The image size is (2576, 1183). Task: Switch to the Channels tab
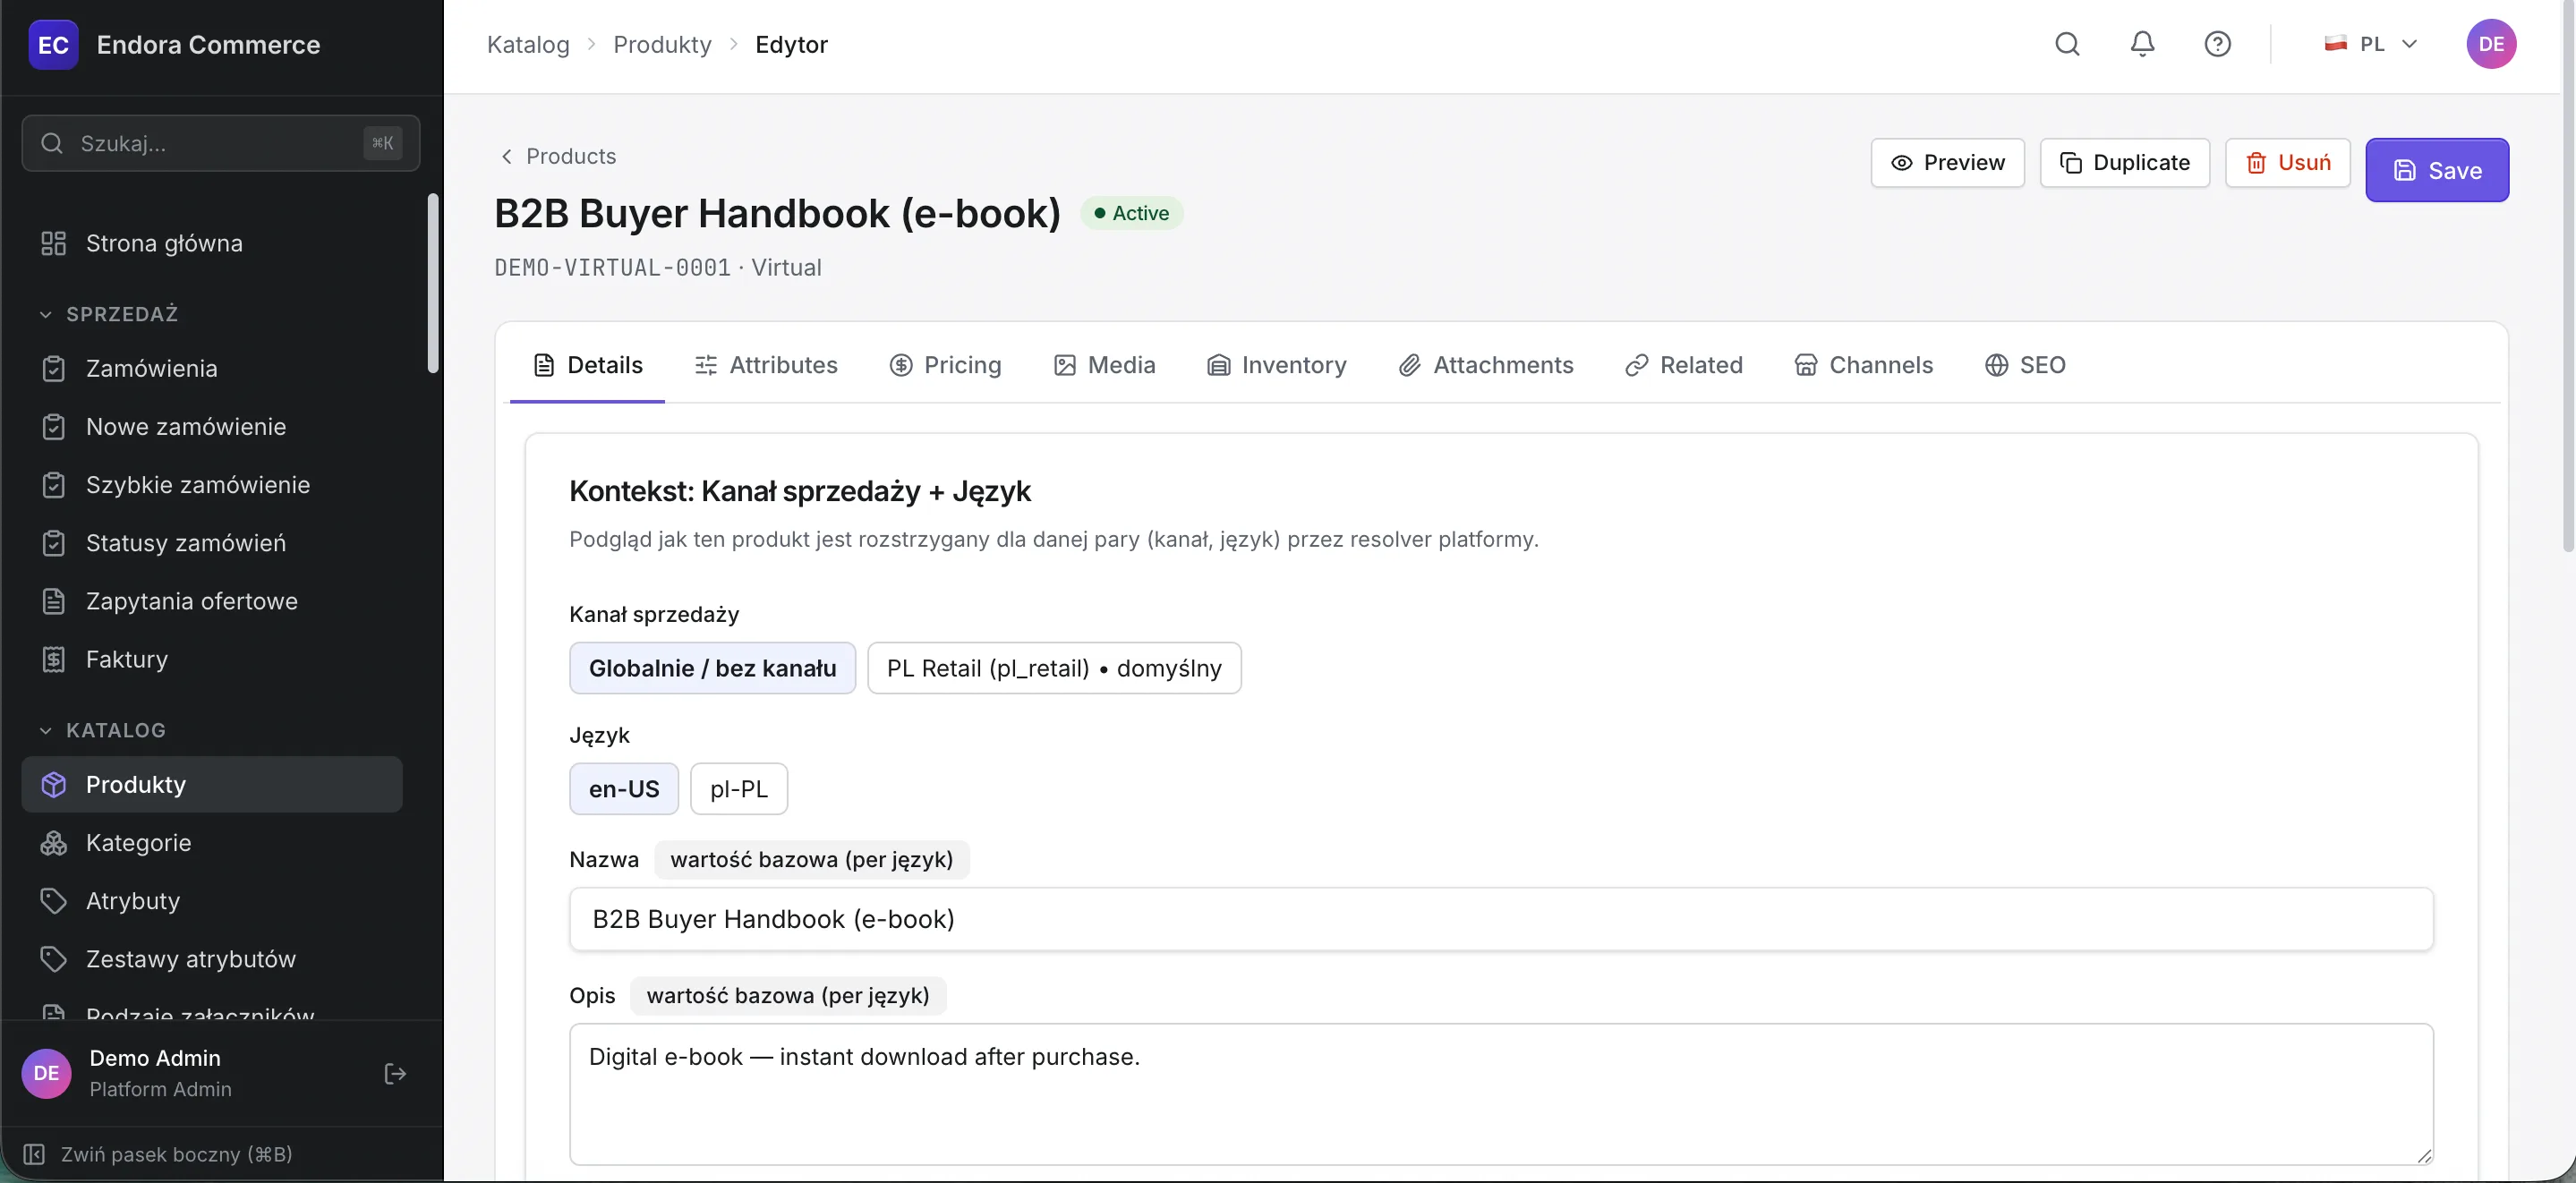1863,365
